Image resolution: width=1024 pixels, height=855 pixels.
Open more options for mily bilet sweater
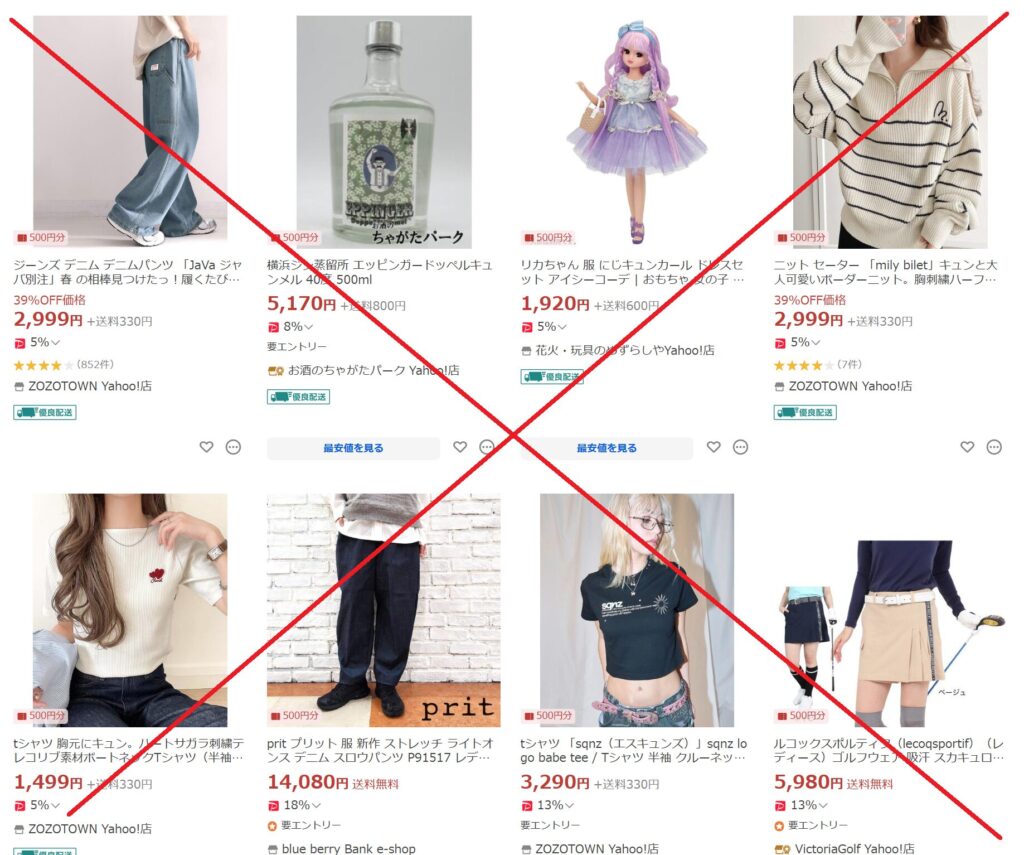pyautogui.click(x=994, y=447)
